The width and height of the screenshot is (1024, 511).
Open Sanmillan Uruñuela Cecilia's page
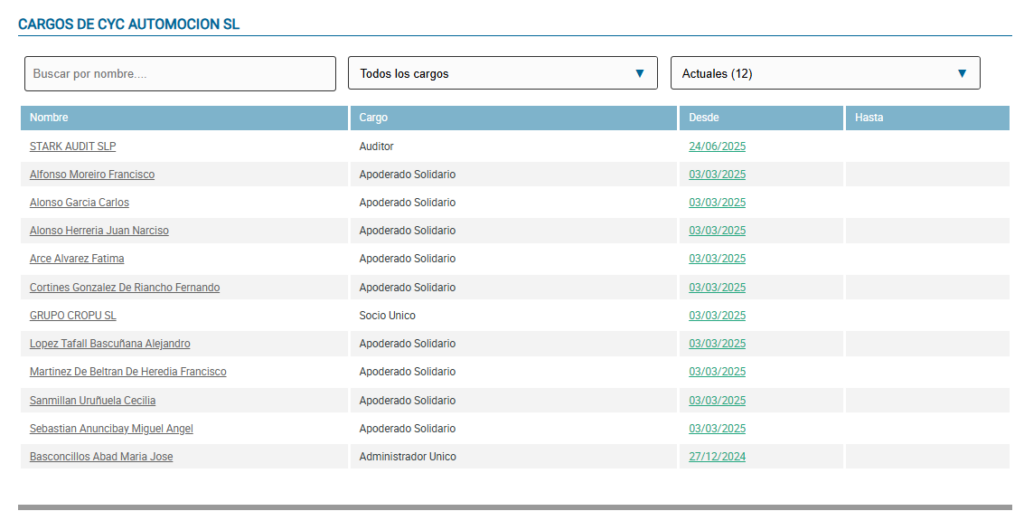pos(92,401)
